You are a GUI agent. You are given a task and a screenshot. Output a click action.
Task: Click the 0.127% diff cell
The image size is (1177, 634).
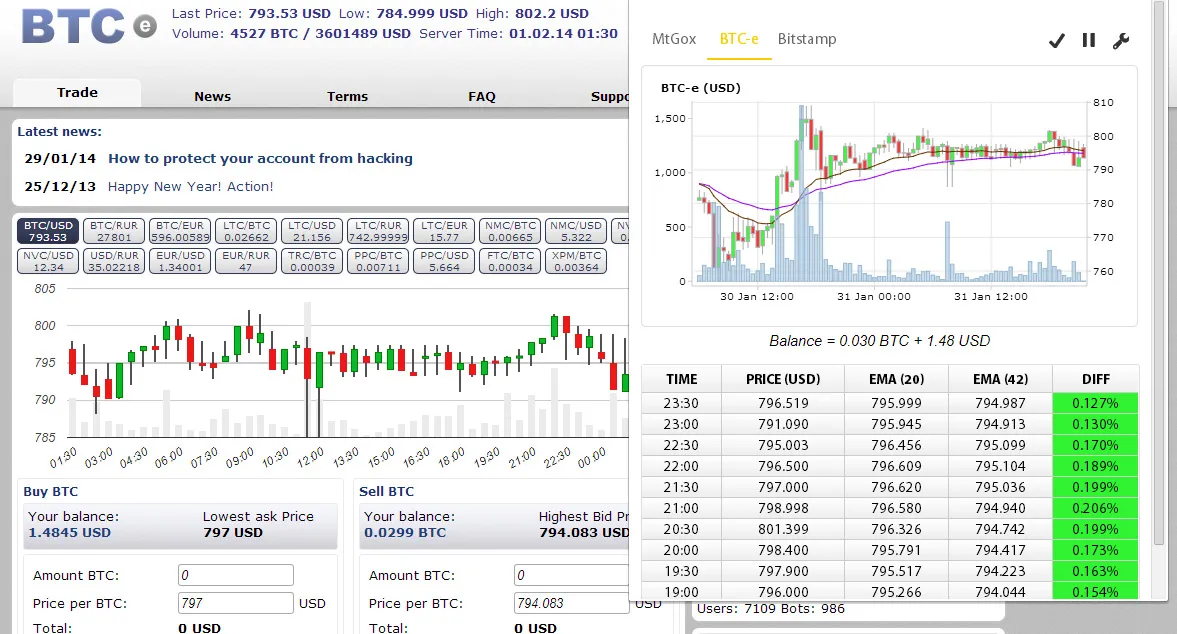click(1095, 403)
